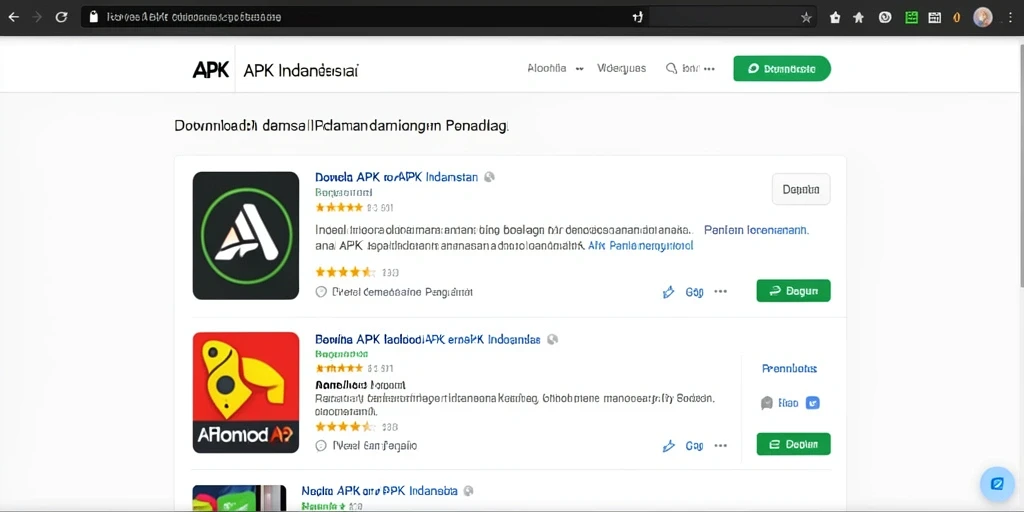Open the browser three-dot menu
The height and width of the screenshot is (512, 1024).
click(x=1010, y=18)
